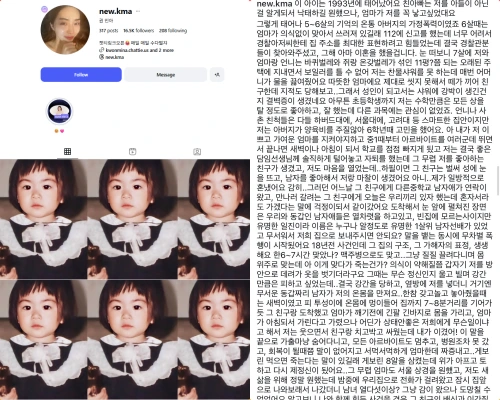Screen dimensions: 500x400
Task: Open the story highlight circle
Action: [59, 112]
